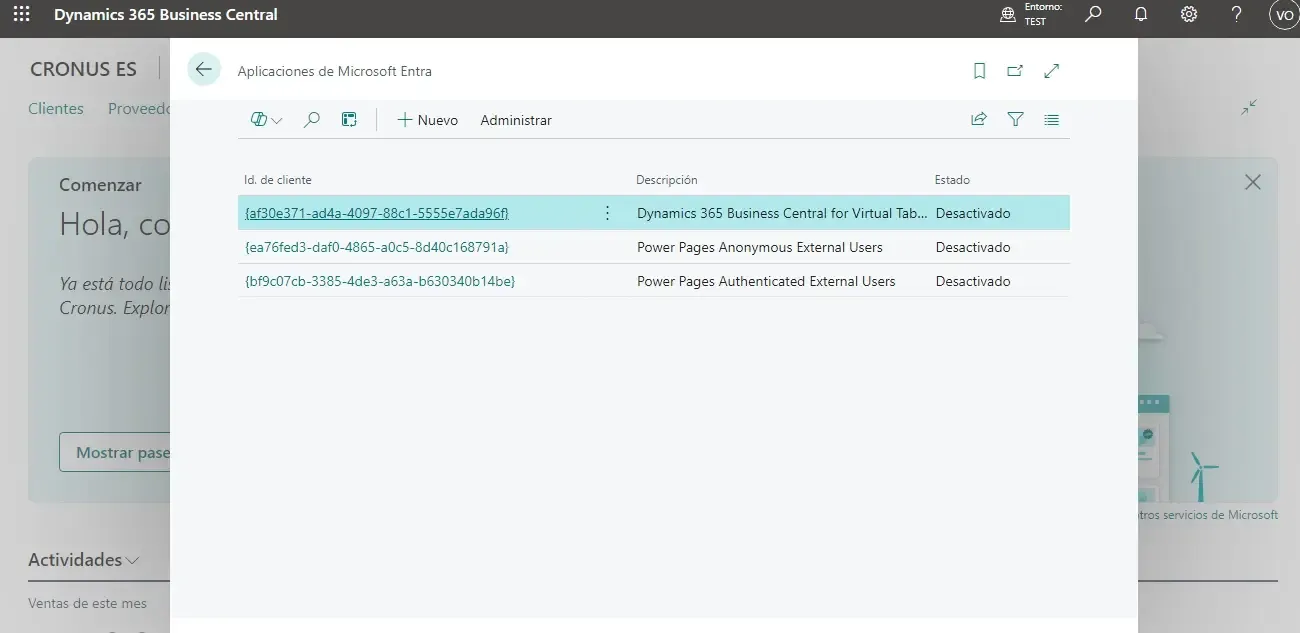The width and height of the screenshot is (1300, 633).
Task: Open the share icon in toolbar
Action: coord(979,120)
